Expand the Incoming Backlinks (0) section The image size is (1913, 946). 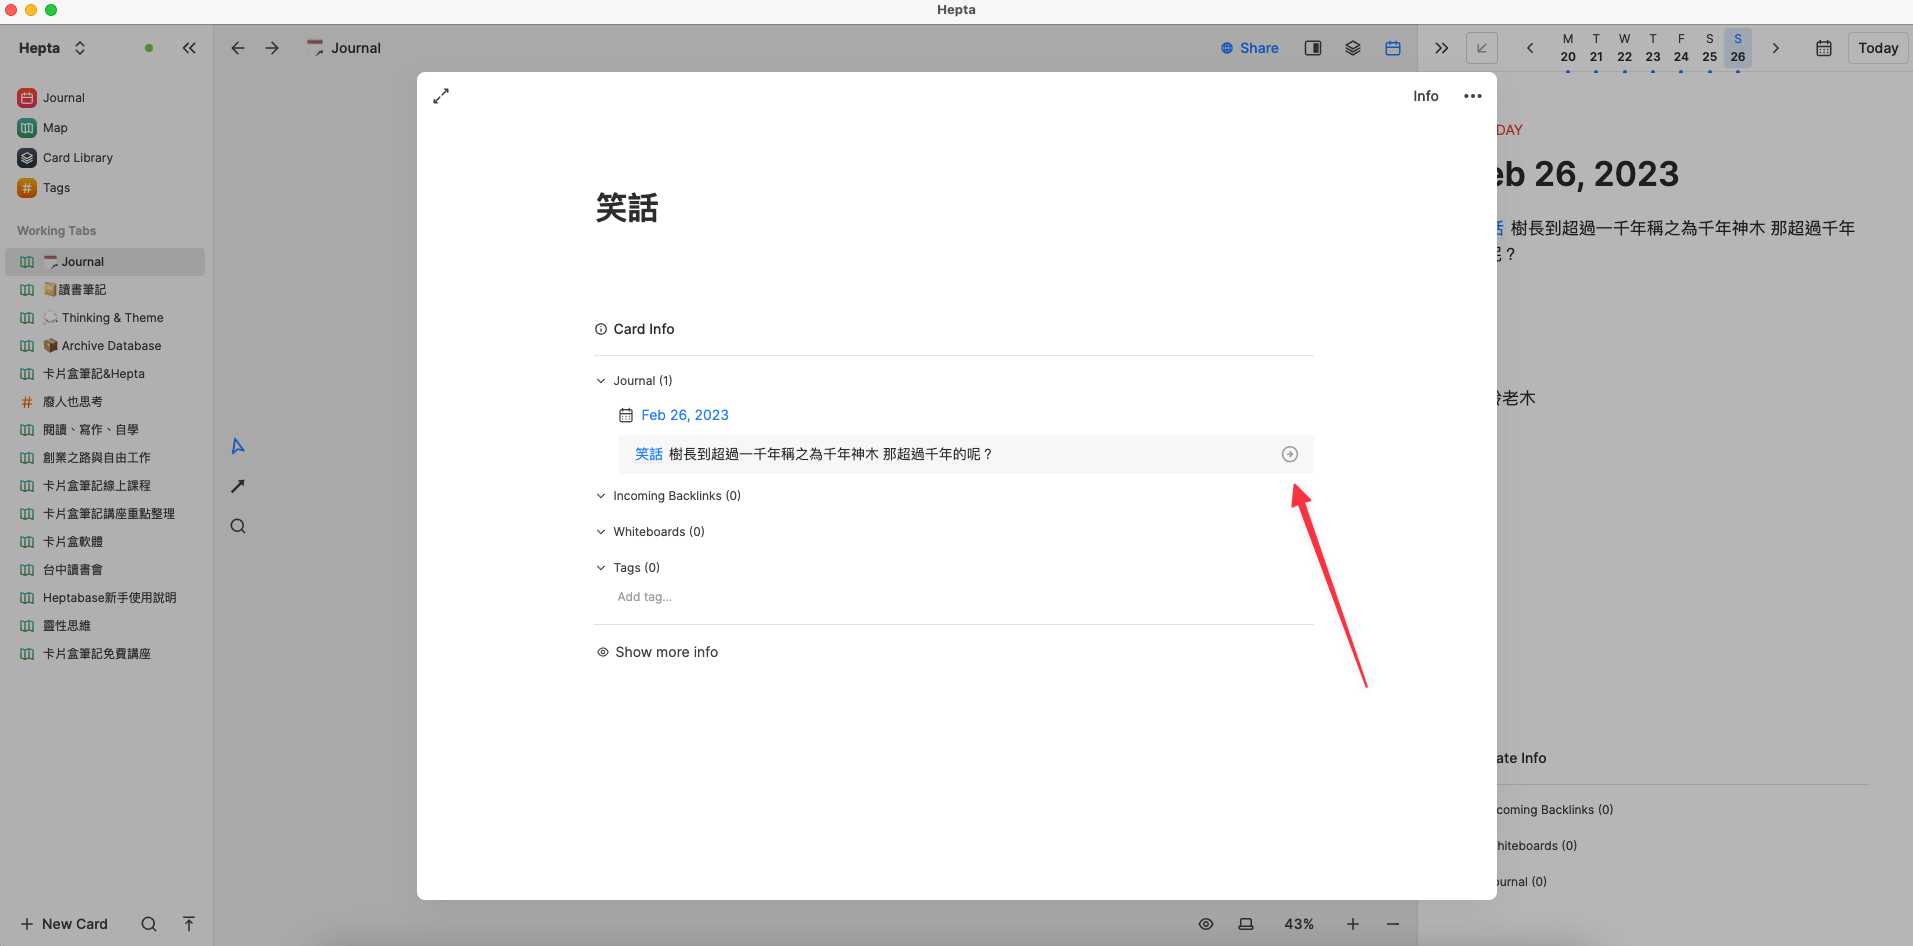(601, 496)
